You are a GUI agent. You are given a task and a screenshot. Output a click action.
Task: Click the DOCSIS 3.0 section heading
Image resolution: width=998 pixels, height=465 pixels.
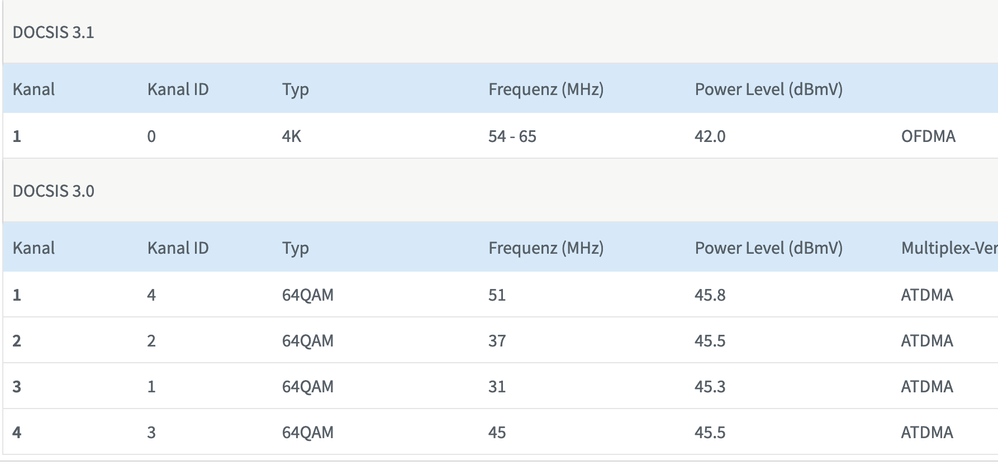click(53, 191)
